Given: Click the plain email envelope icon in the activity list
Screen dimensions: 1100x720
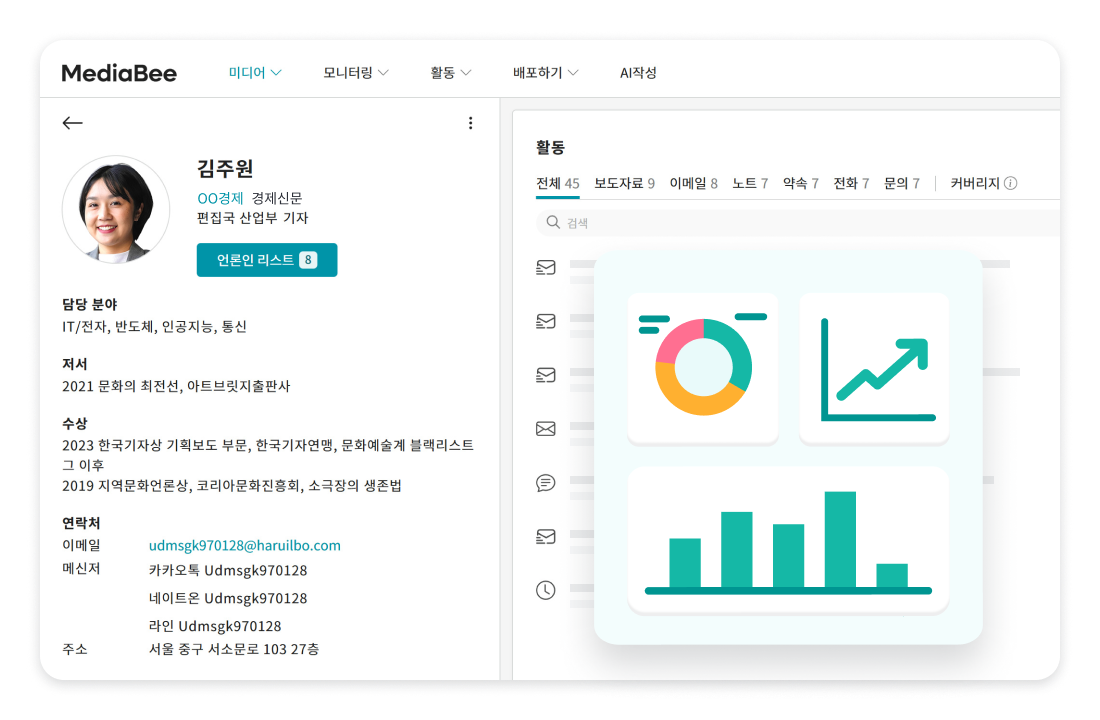Looking at the screenshot, I should 545,428.
